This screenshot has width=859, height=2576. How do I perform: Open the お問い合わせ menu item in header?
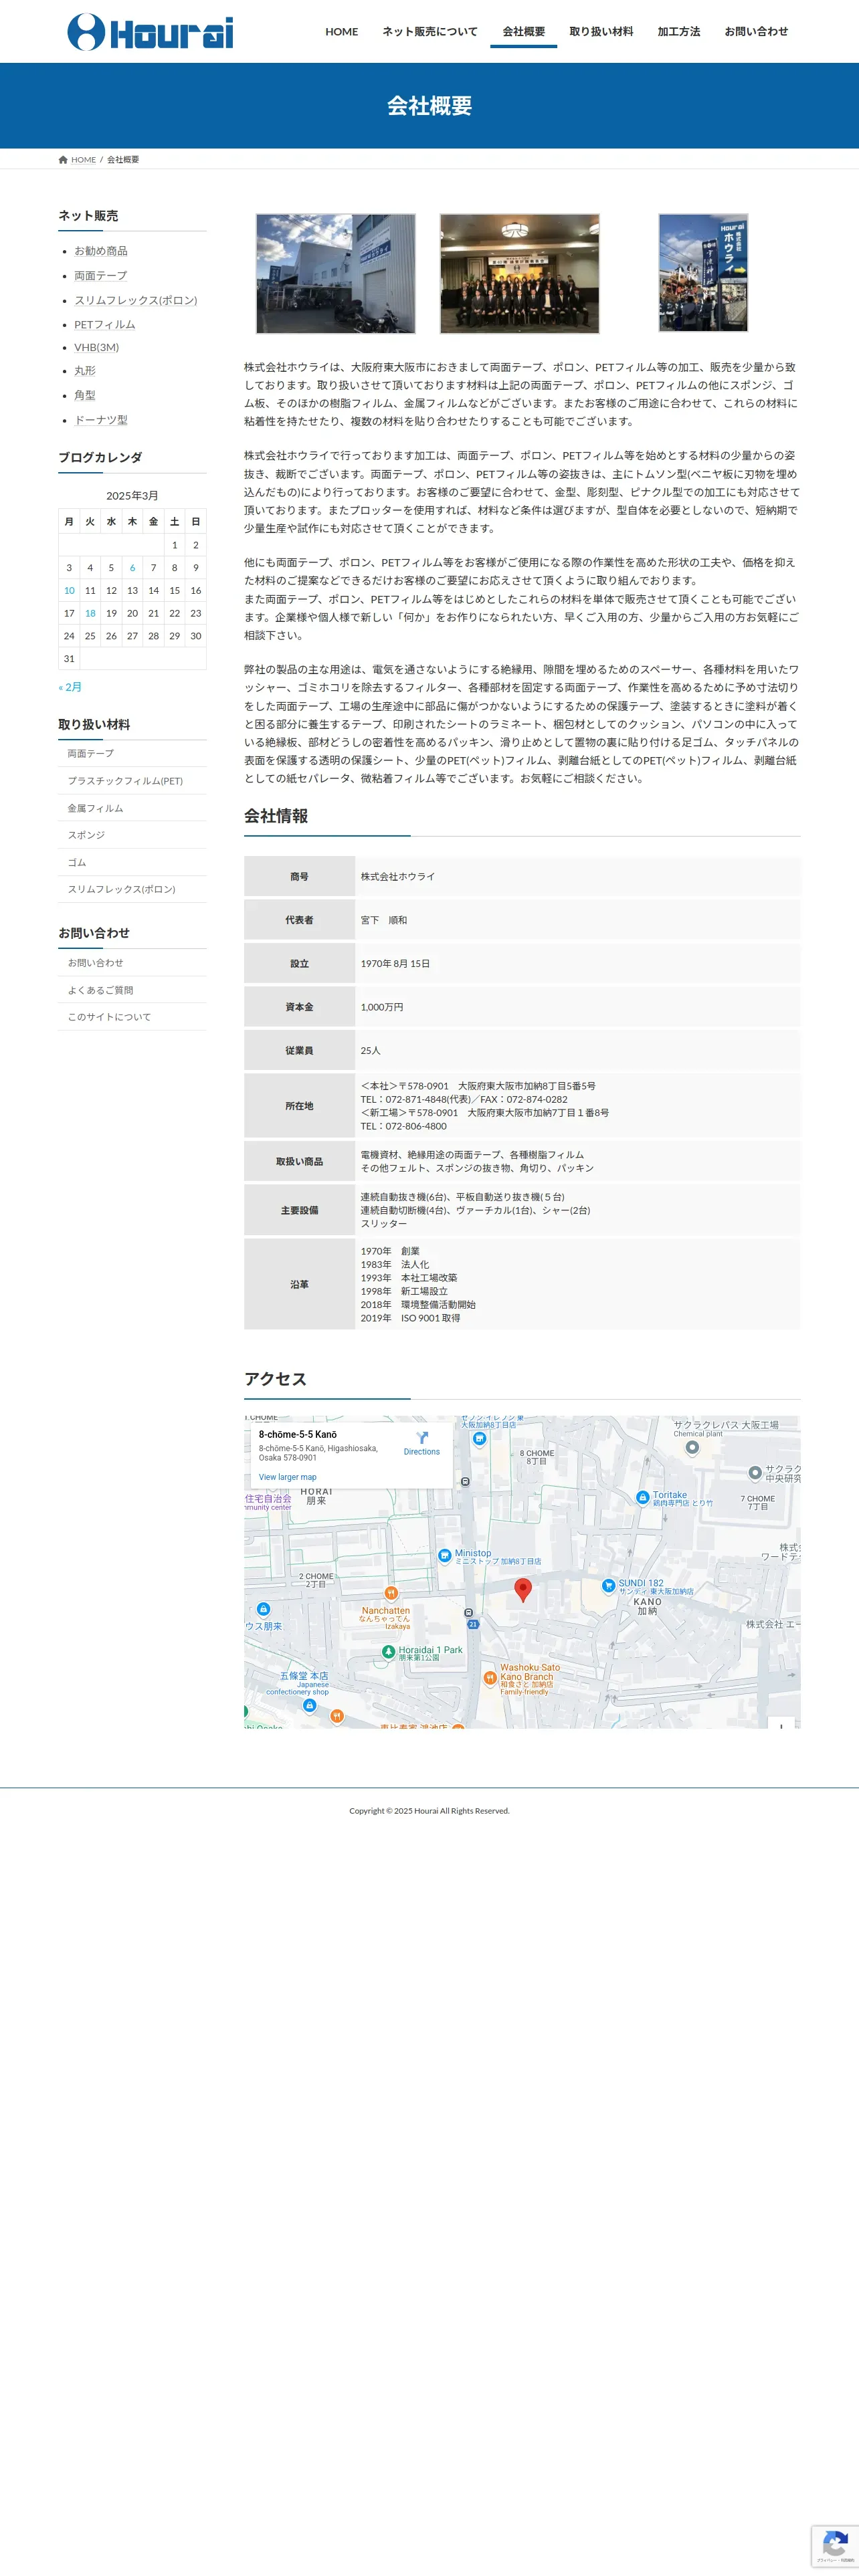tap(756, 32)
